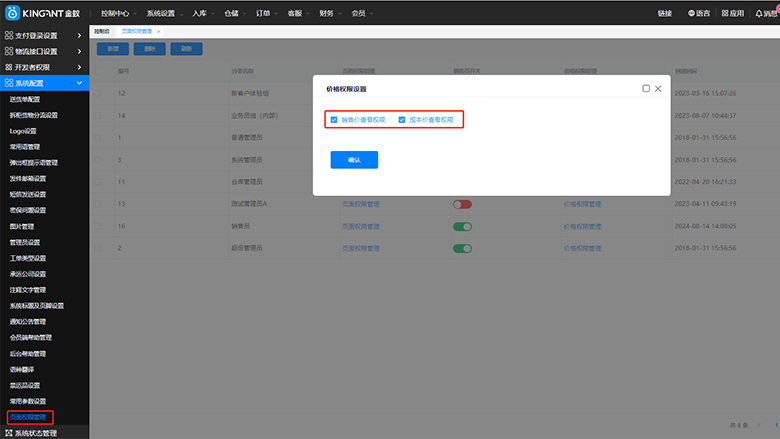This screenshot has width=780, height=439.
Task: Open Logo设置 in the sidebar
Action: [x=23, y=131]
